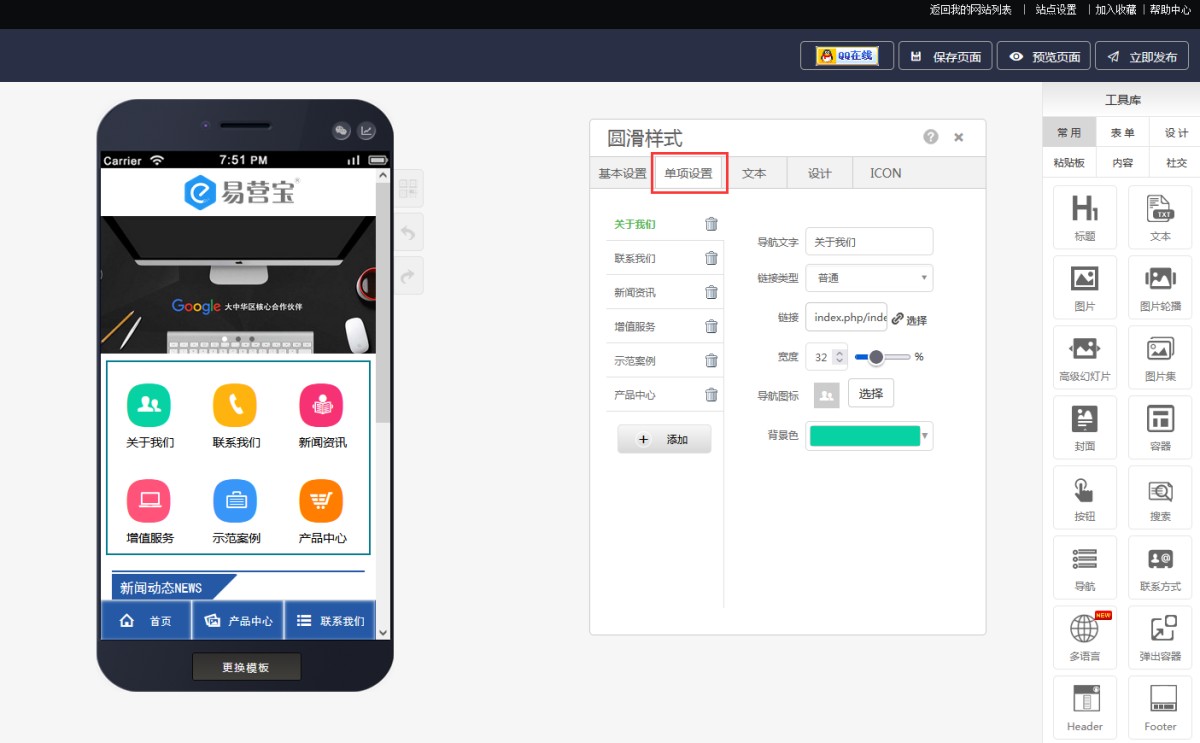Image resolution: width=1200 pixels, height=743 pixels.
Task: Click the grid layout icon beside phone
Action: pos(409,188)
